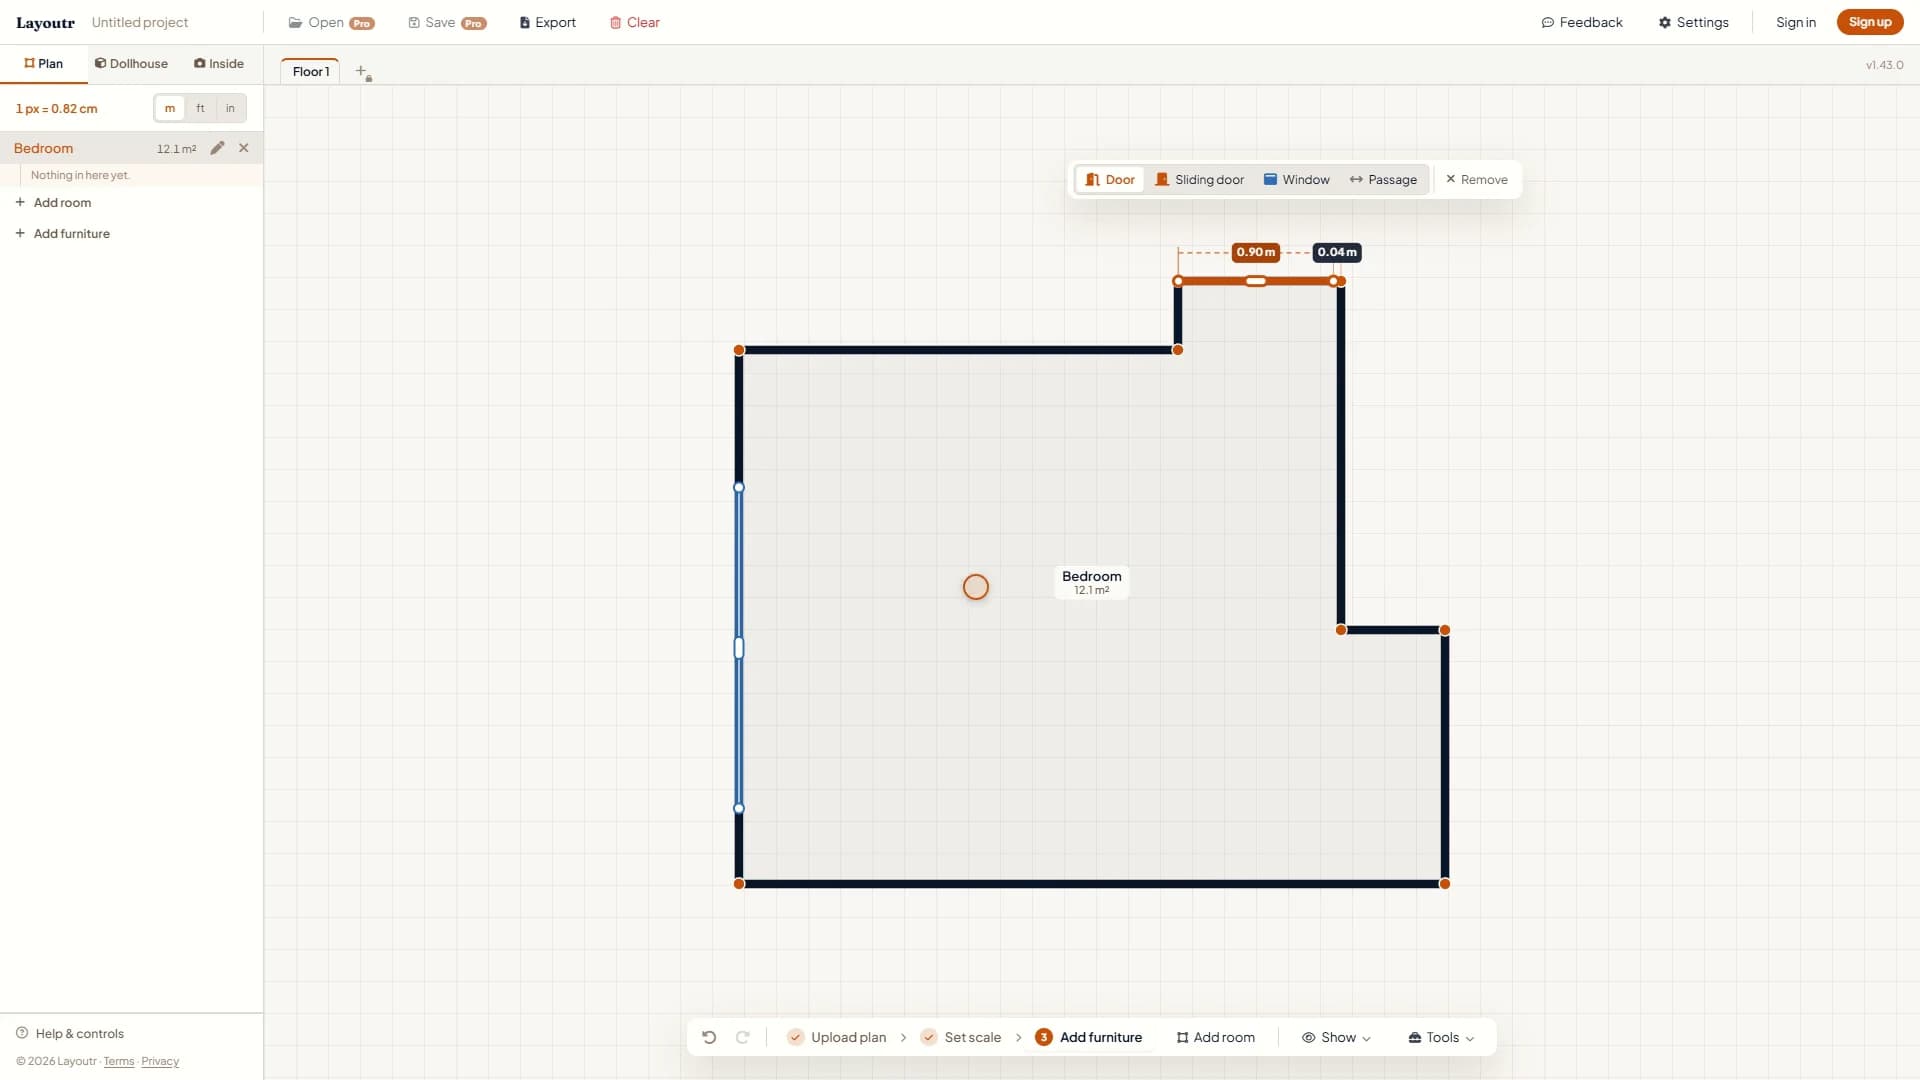The image size is (1920, 1080).
Task: Select the Sliding door opening type
Action: tap(1199, 180)
